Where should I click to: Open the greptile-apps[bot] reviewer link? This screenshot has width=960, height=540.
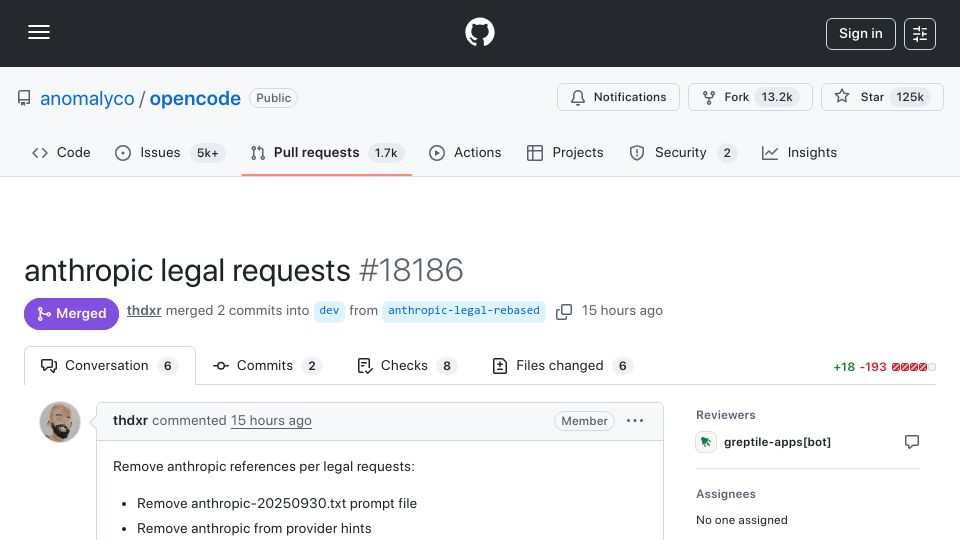[777, 442]
